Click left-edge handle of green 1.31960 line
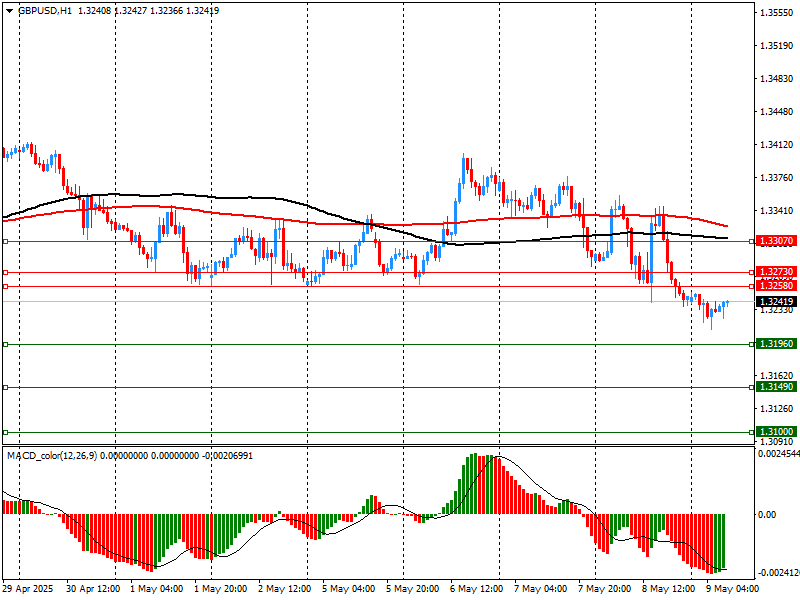Viewport: 800px width, 600px height. (x=6, y=345)
